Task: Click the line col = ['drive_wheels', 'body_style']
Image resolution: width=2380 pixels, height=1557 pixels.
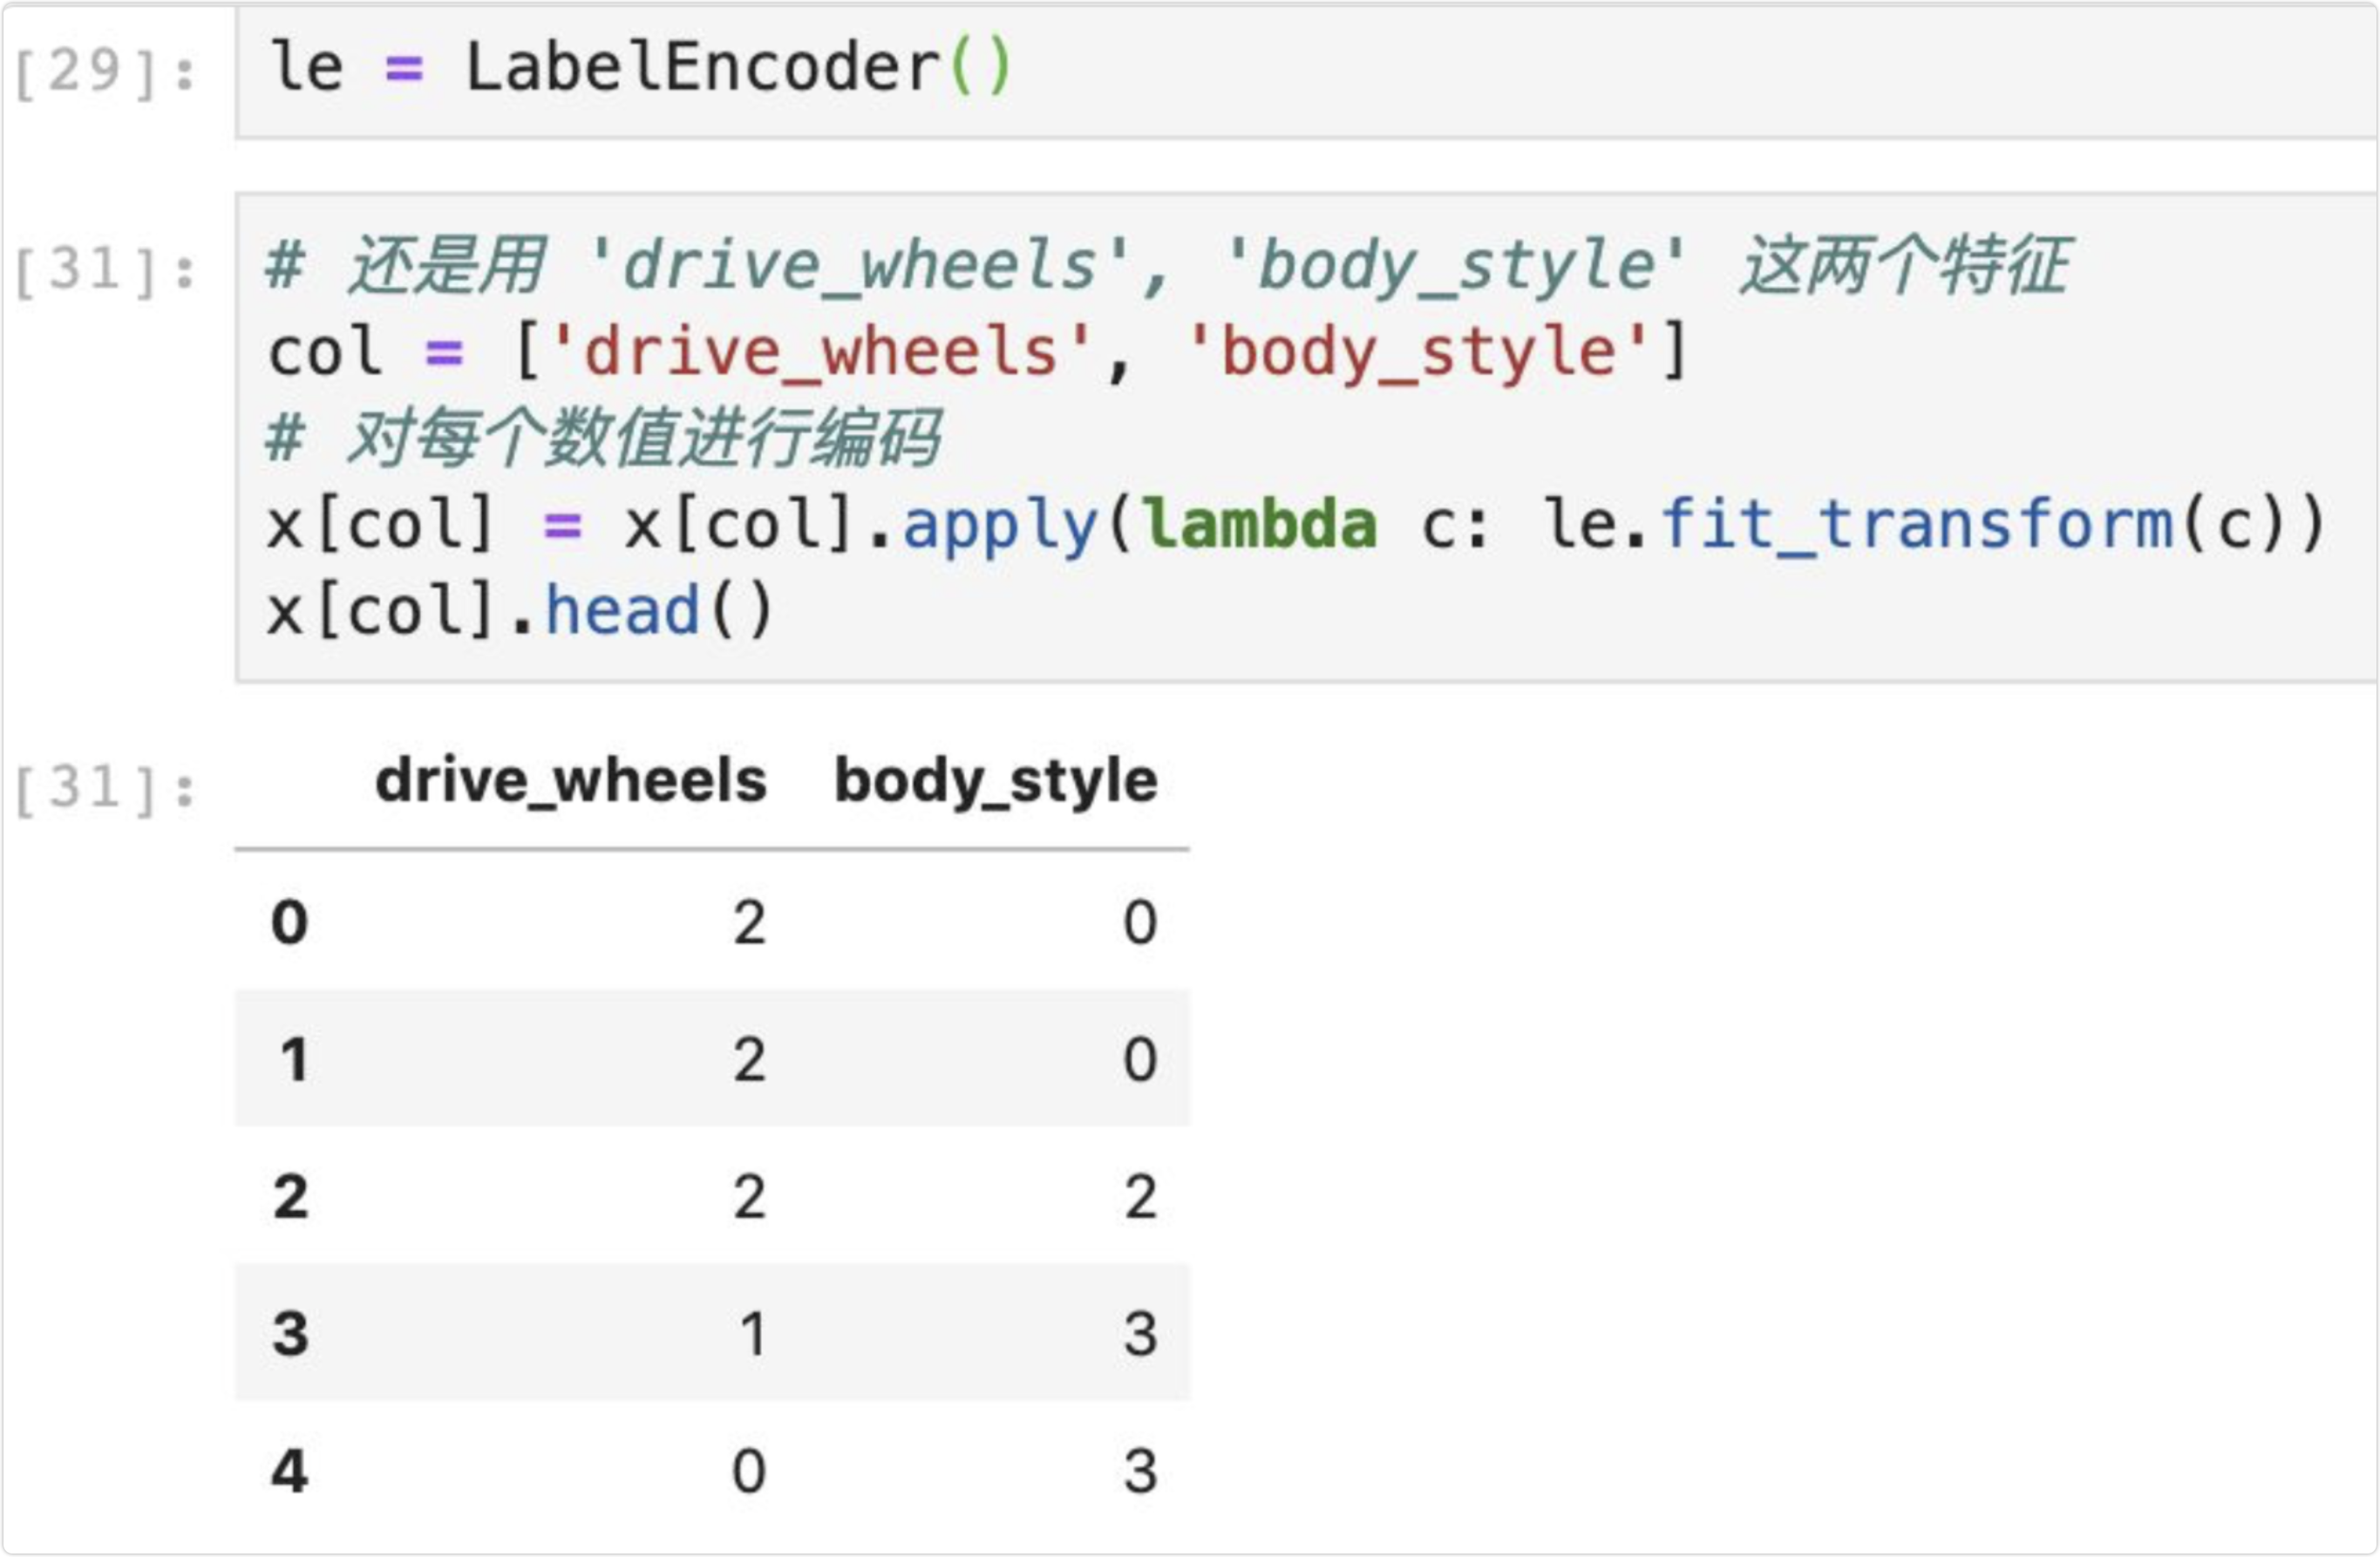Action: click(978, 352)
